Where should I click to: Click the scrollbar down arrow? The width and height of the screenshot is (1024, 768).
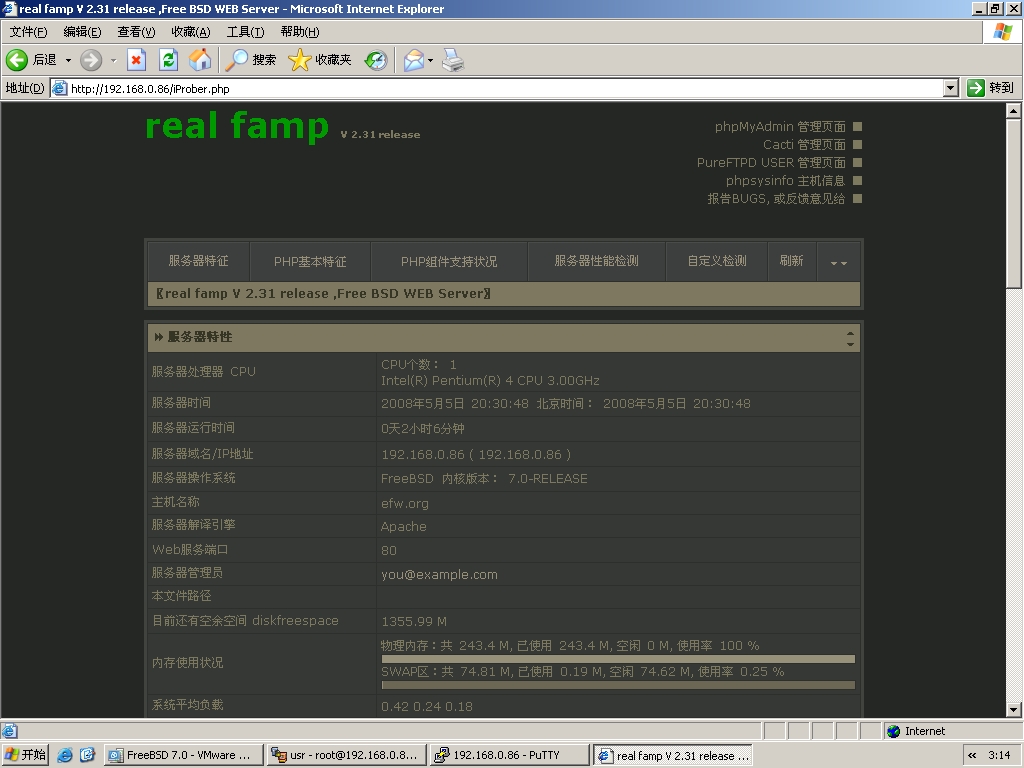(1013, 709)
